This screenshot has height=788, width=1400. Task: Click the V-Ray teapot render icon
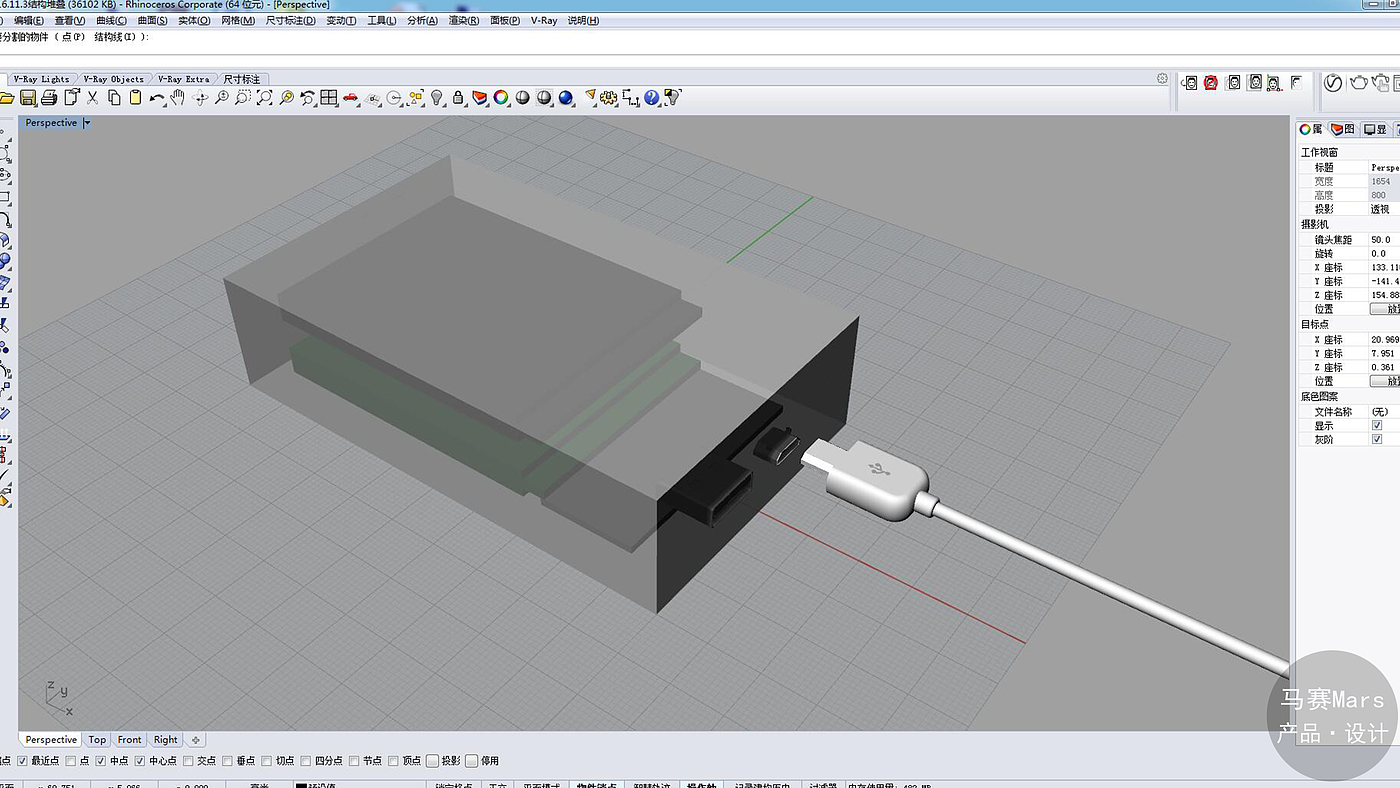pos(1359,83)
